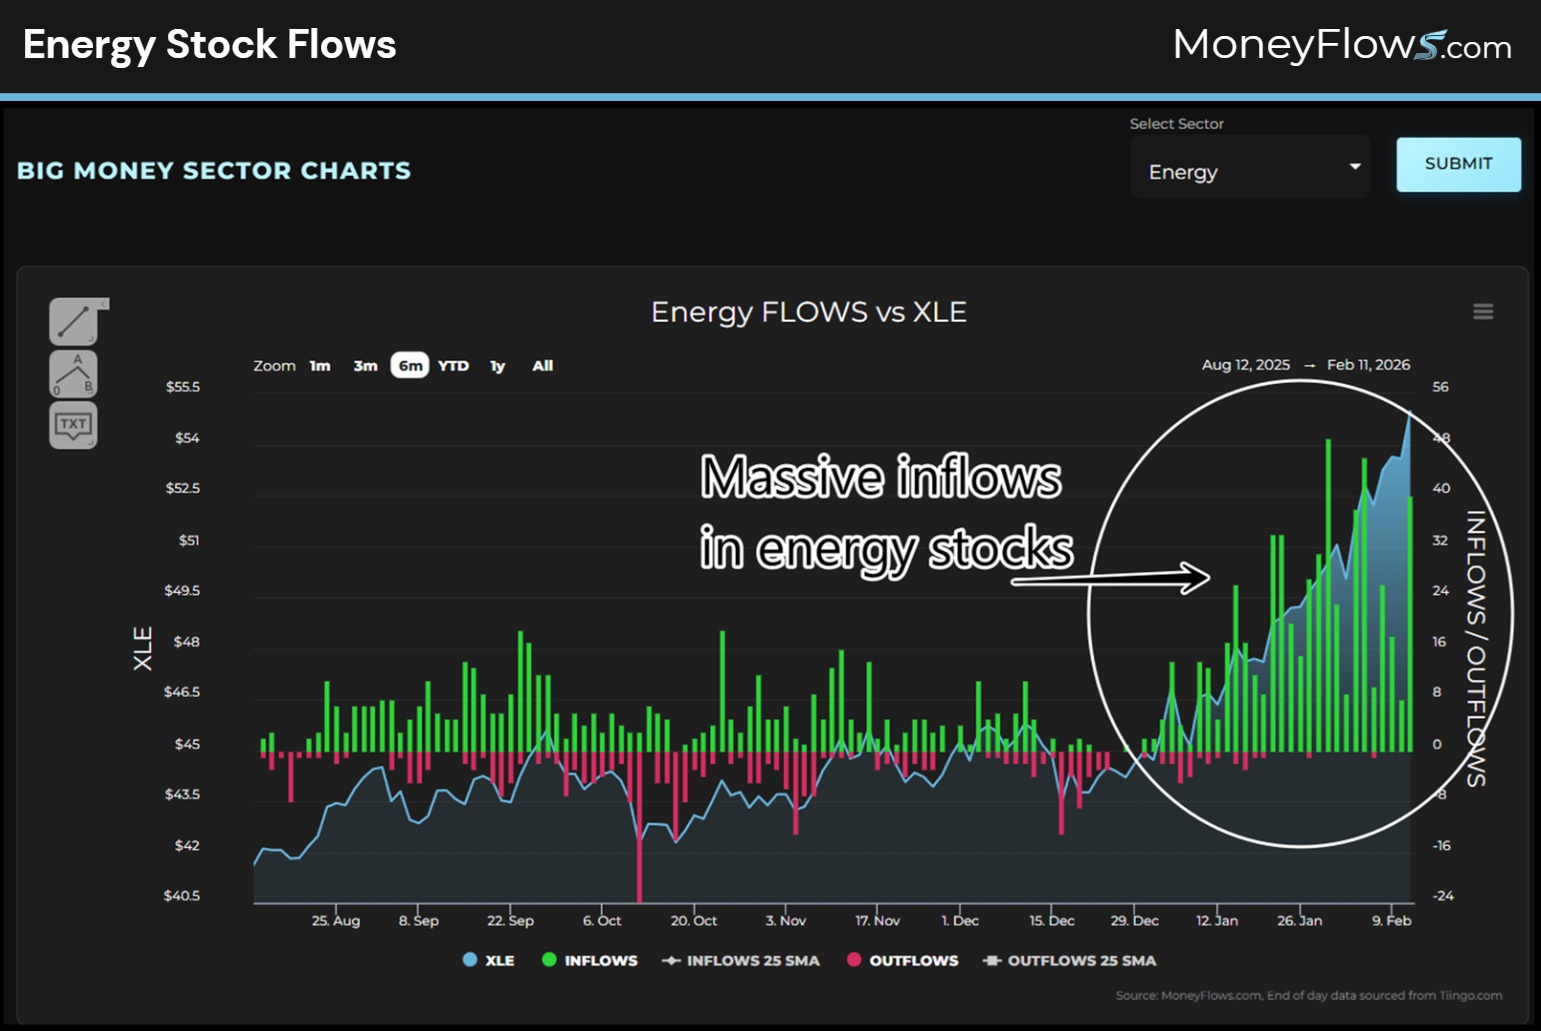Viewport: 1541px width, 1031px height.
Task: Select the TXT annotation tool
Action: point(72,424)
